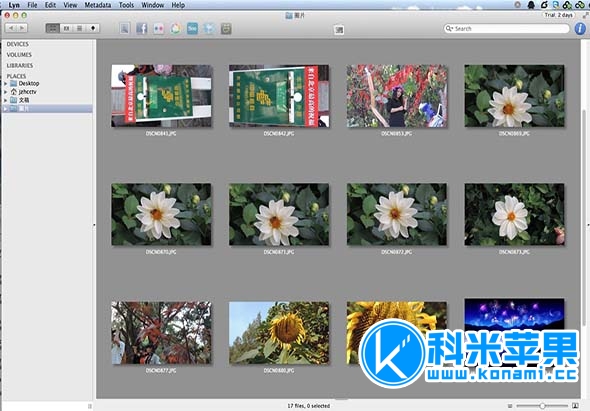590x411 pixels.
Task: Click the Trial 2 days badge
Action: click(558, 15)
